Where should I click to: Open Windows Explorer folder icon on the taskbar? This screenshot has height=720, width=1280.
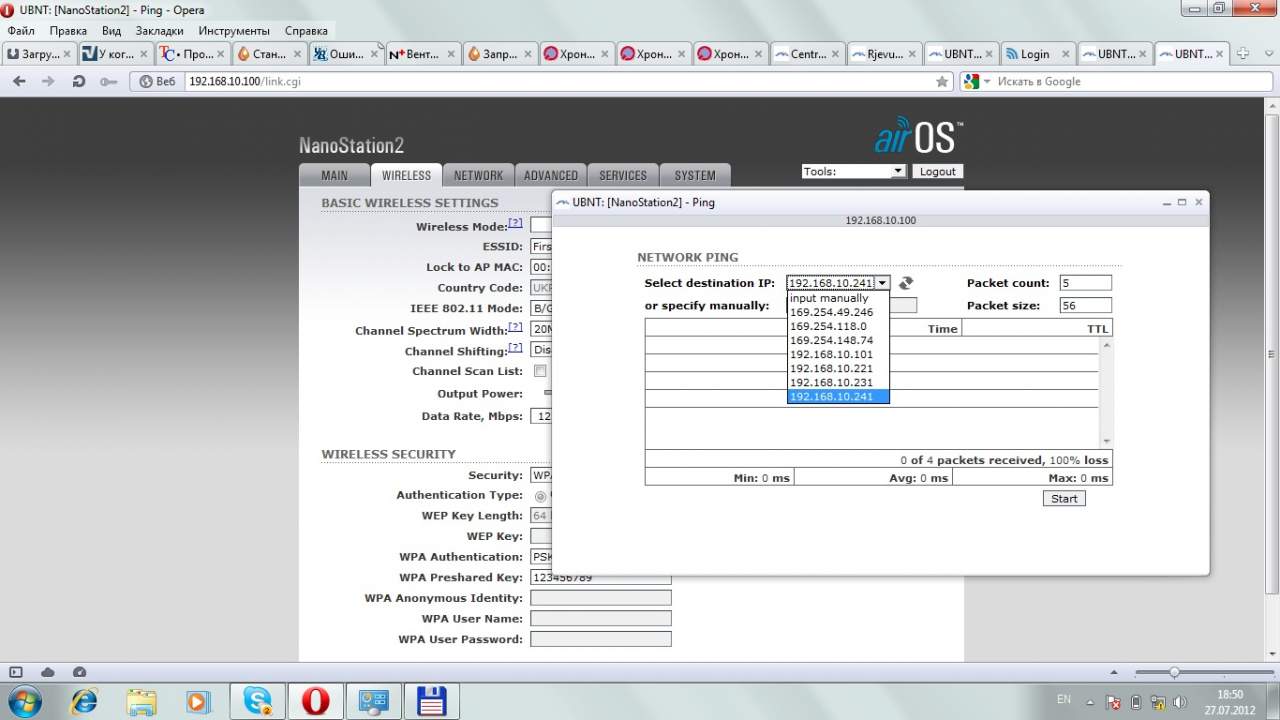141,701
